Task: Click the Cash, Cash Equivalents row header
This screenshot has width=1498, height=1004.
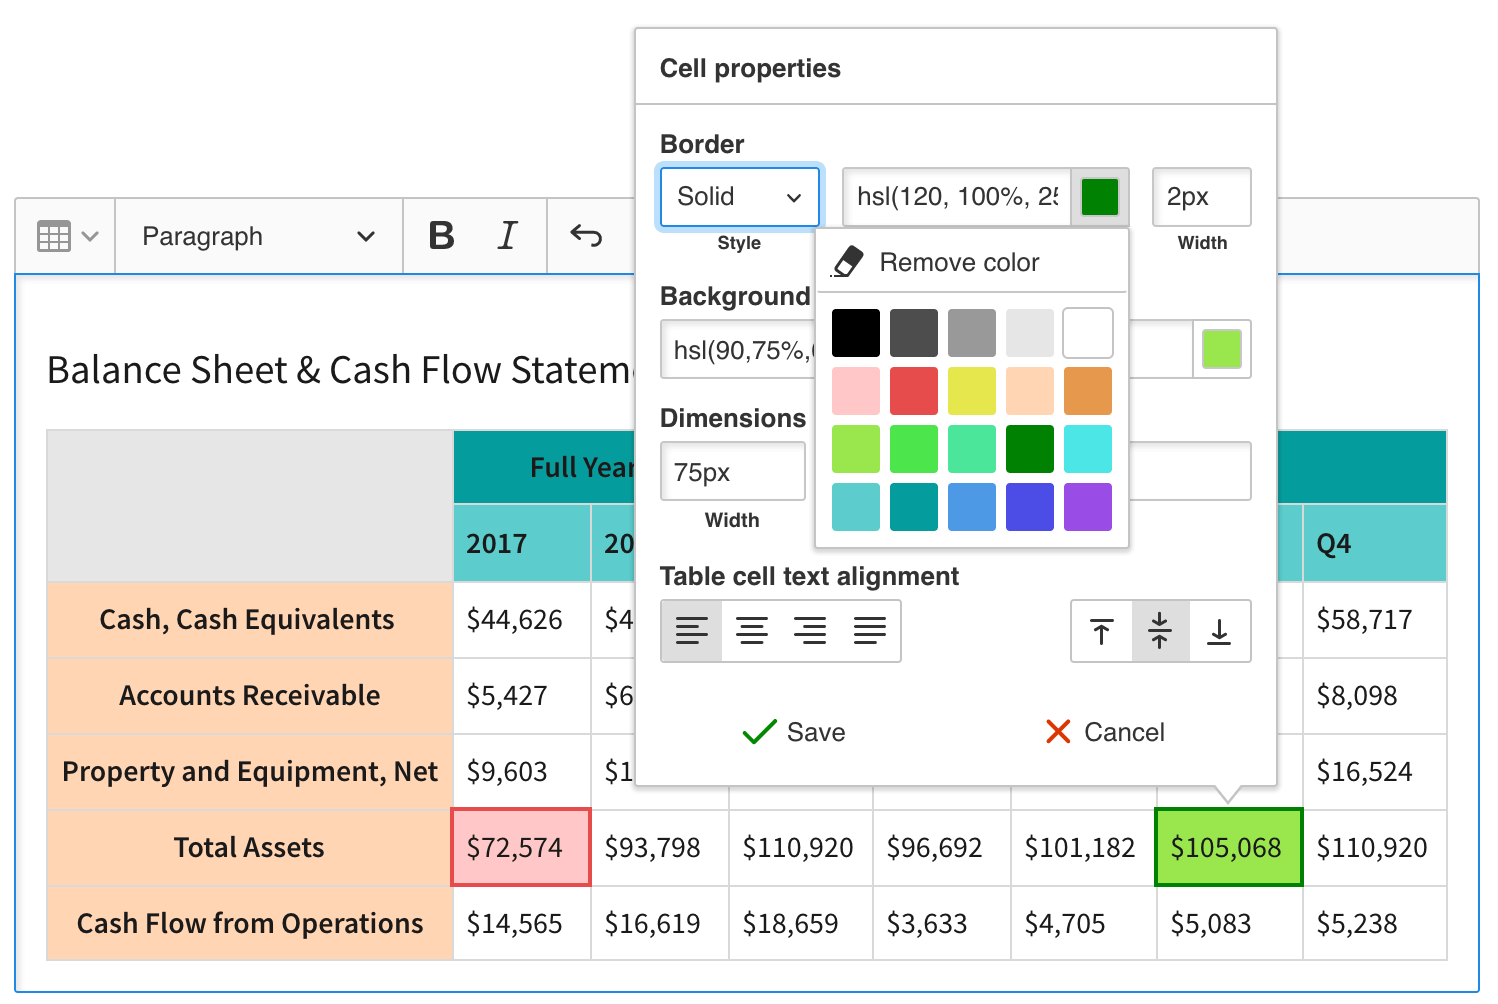Action: tap(250, 619)
